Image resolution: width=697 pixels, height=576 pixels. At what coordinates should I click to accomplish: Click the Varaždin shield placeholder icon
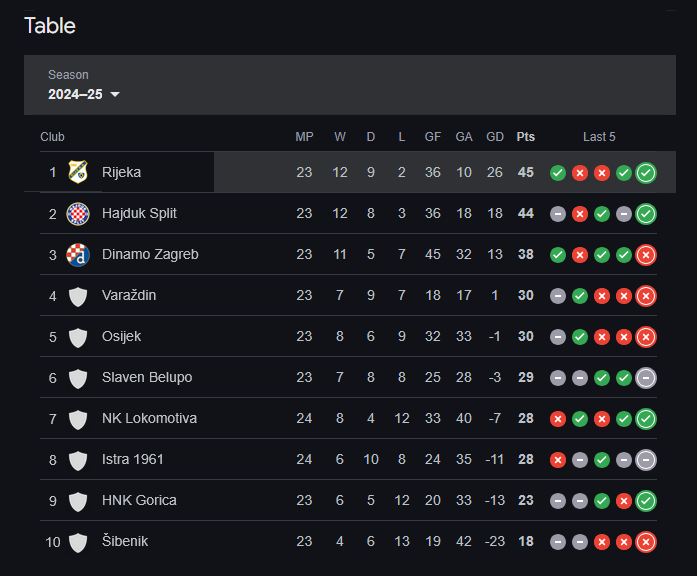point(78,296)
